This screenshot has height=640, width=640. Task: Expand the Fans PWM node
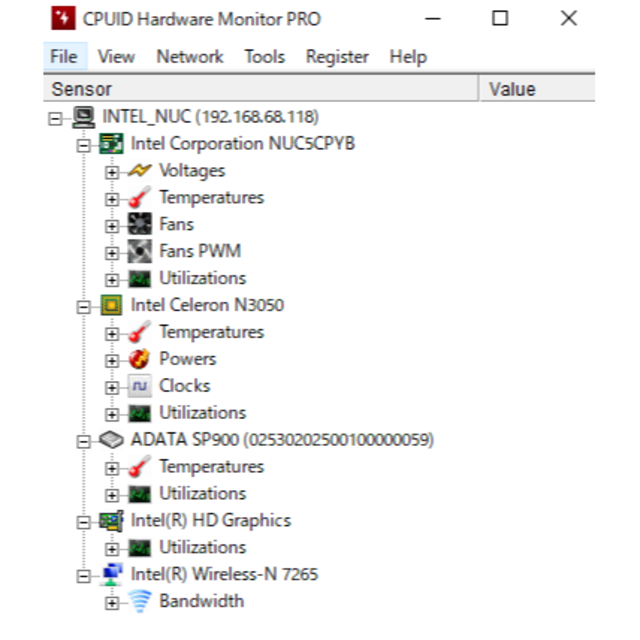111,253
